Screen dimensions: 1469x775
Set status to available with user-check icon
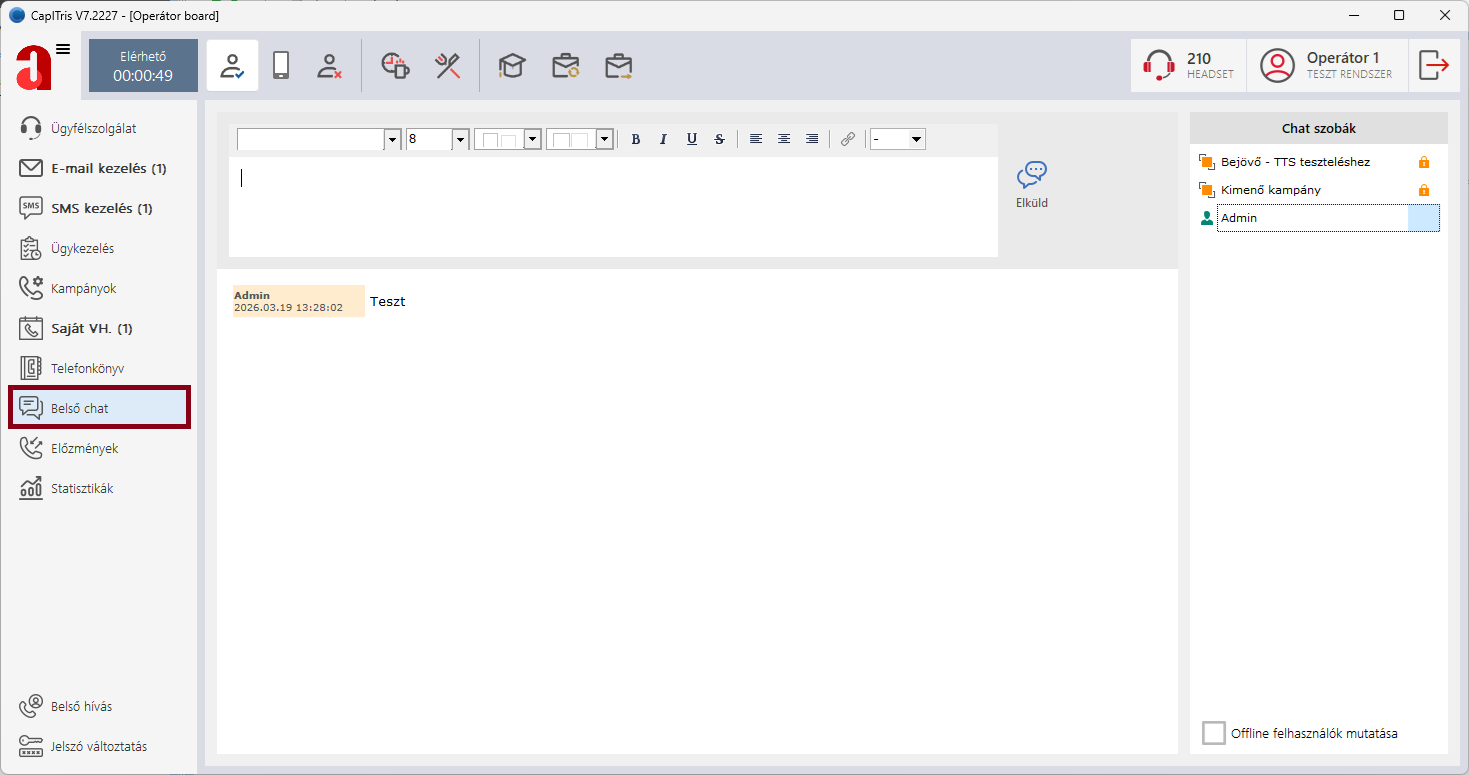coord(232,66)
